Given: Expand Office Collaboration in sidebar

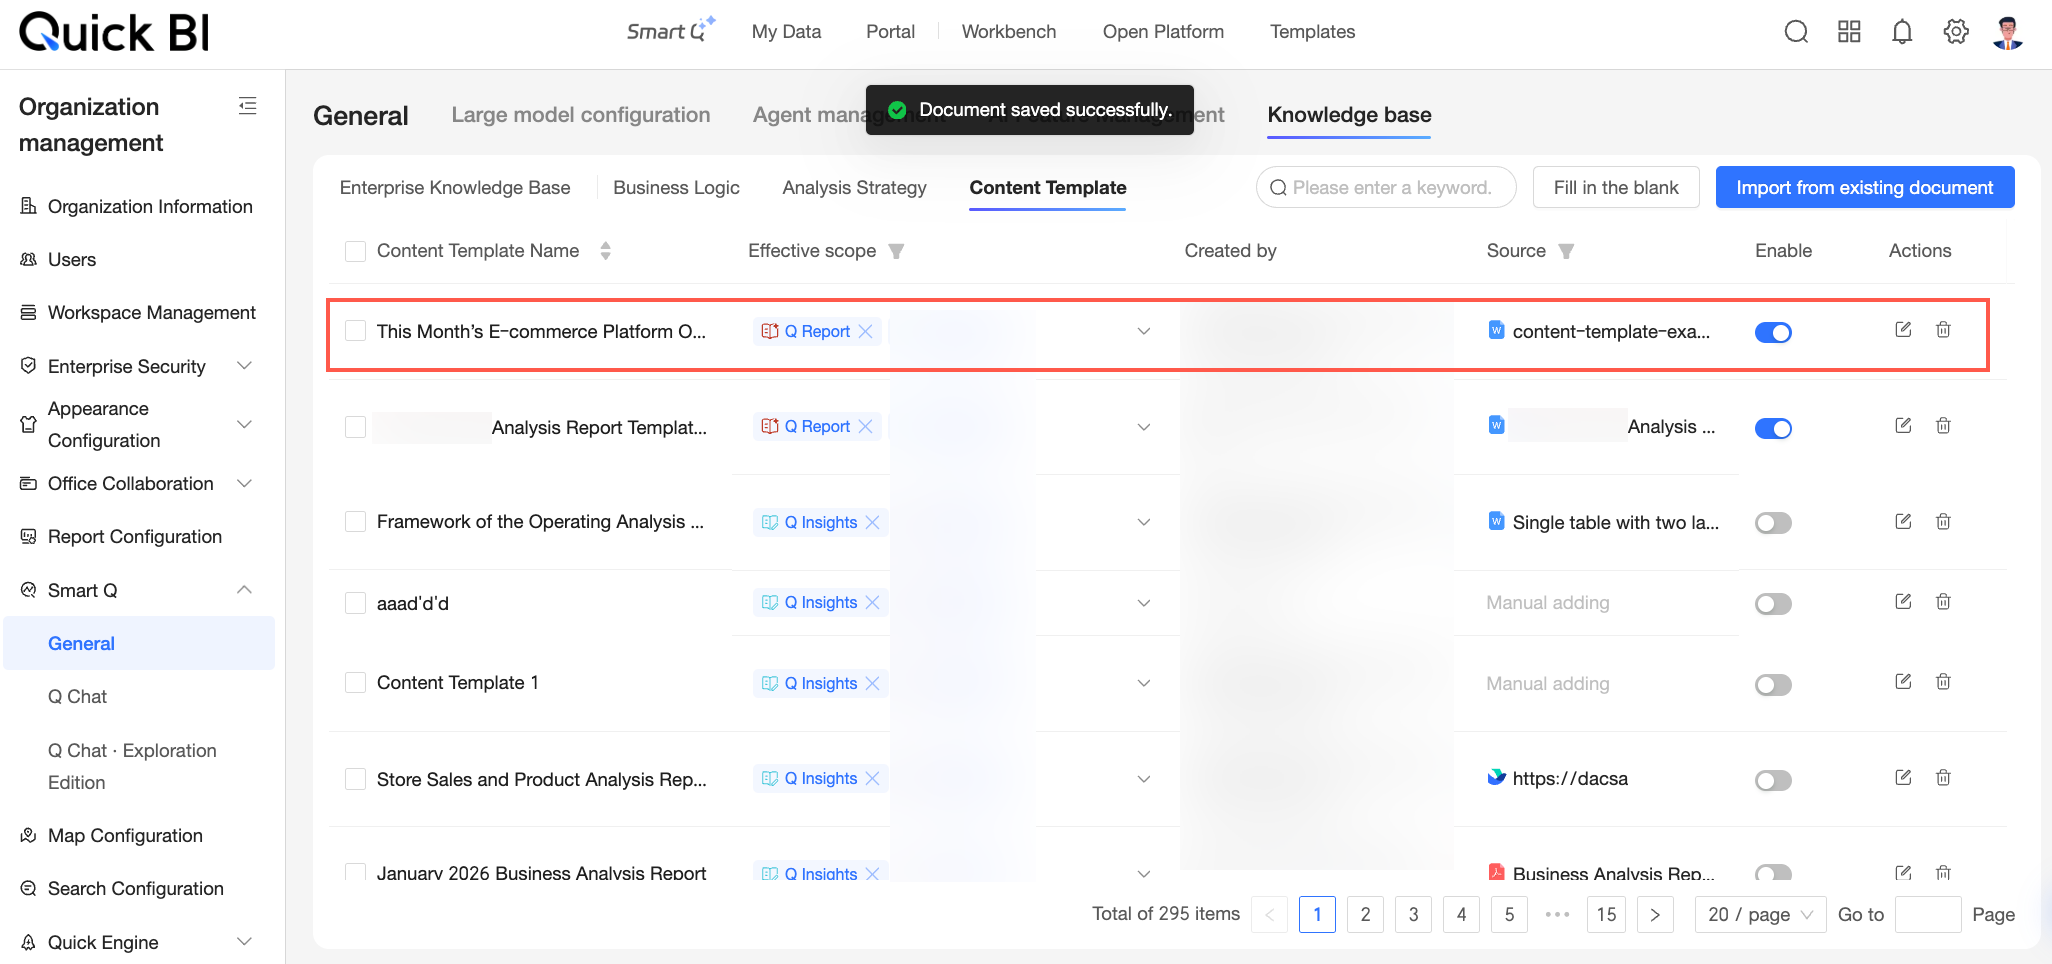Looking at the screenshot, I should pyautogui.click(x=244, y=484).
